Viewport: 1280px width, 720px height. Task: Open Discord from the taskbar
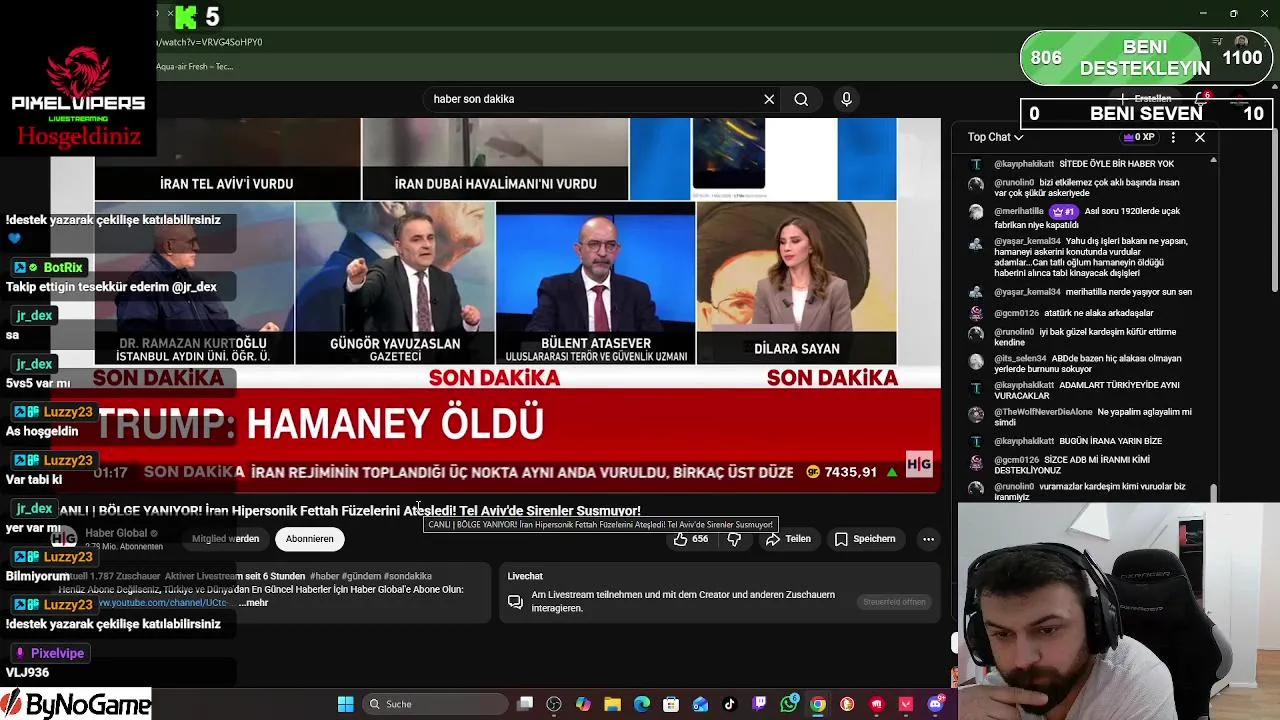point(935,704)
